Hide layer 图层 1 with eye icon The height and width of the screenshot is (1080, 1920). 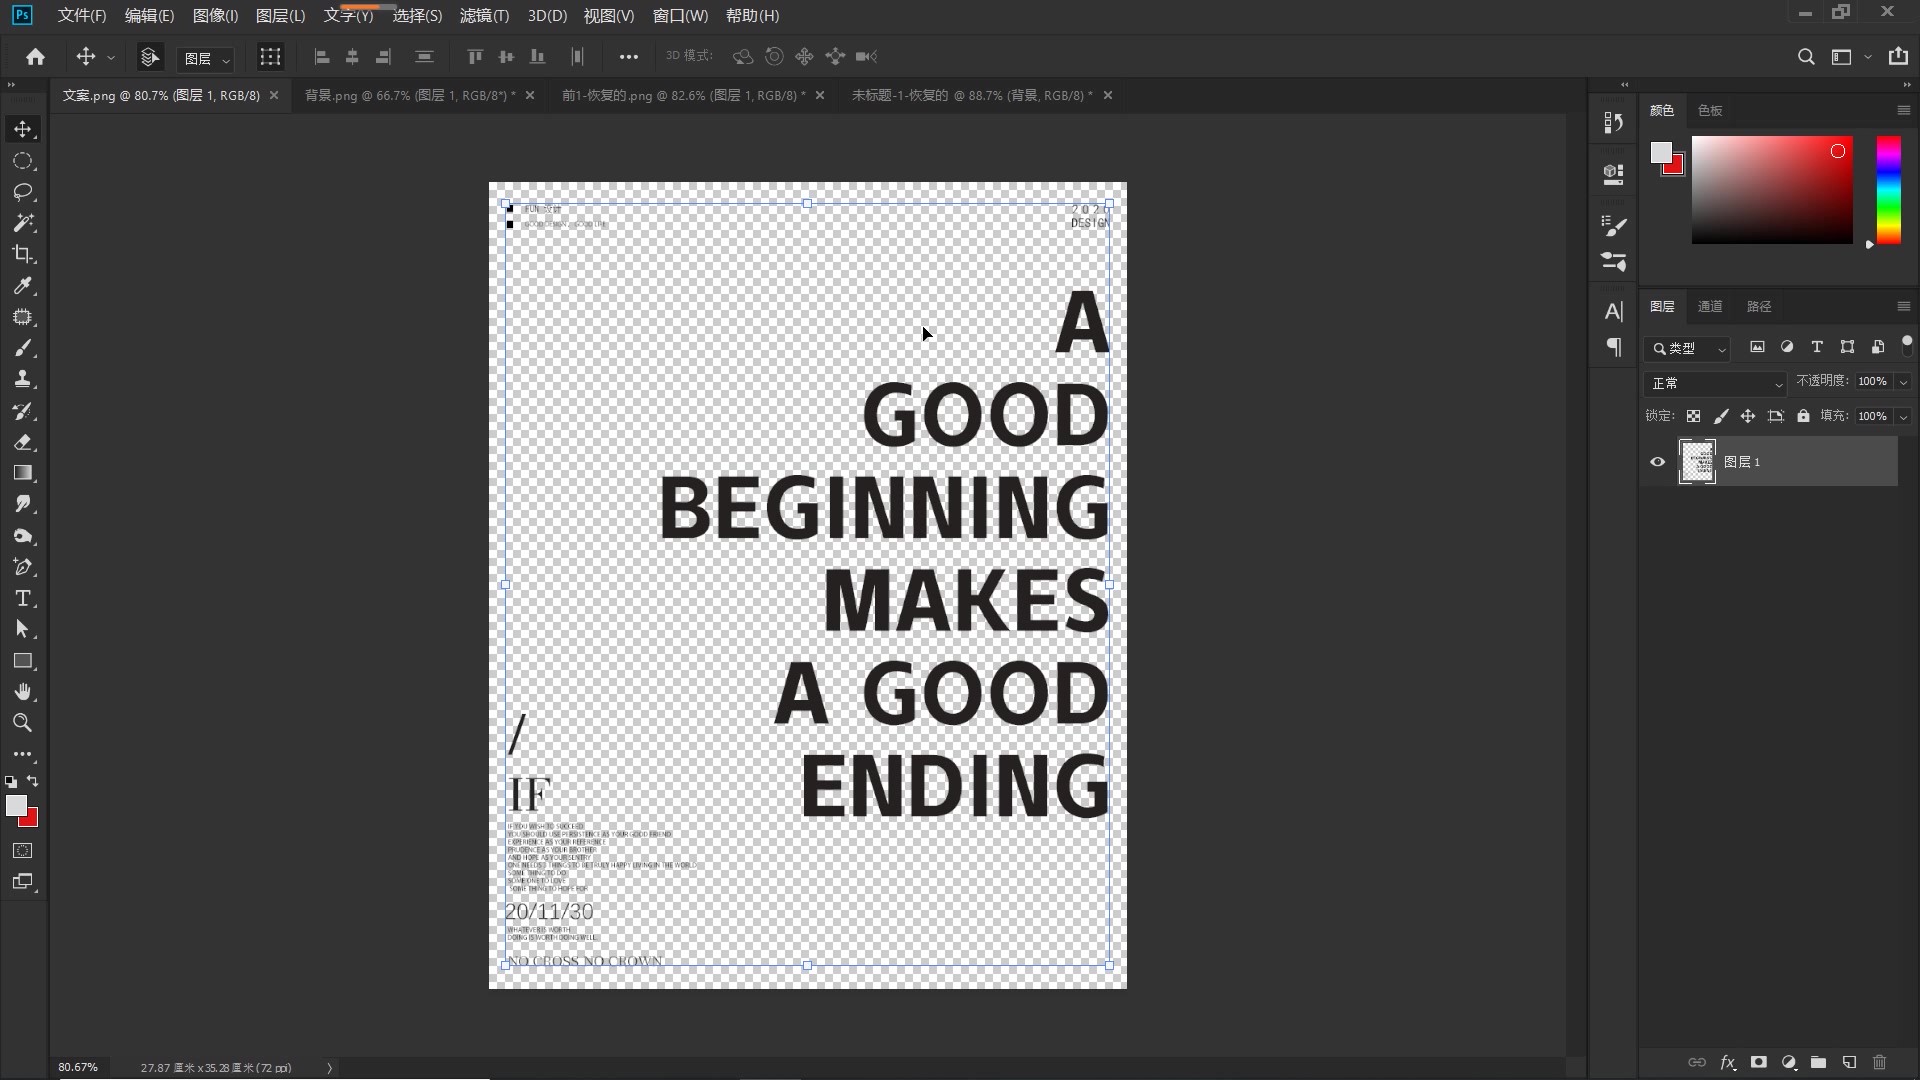1657,462
